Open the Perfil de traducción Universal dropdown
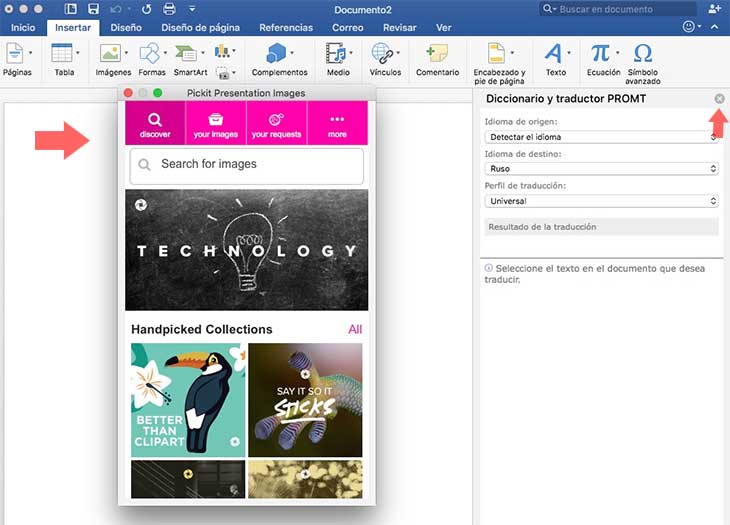 coord(602,201)
